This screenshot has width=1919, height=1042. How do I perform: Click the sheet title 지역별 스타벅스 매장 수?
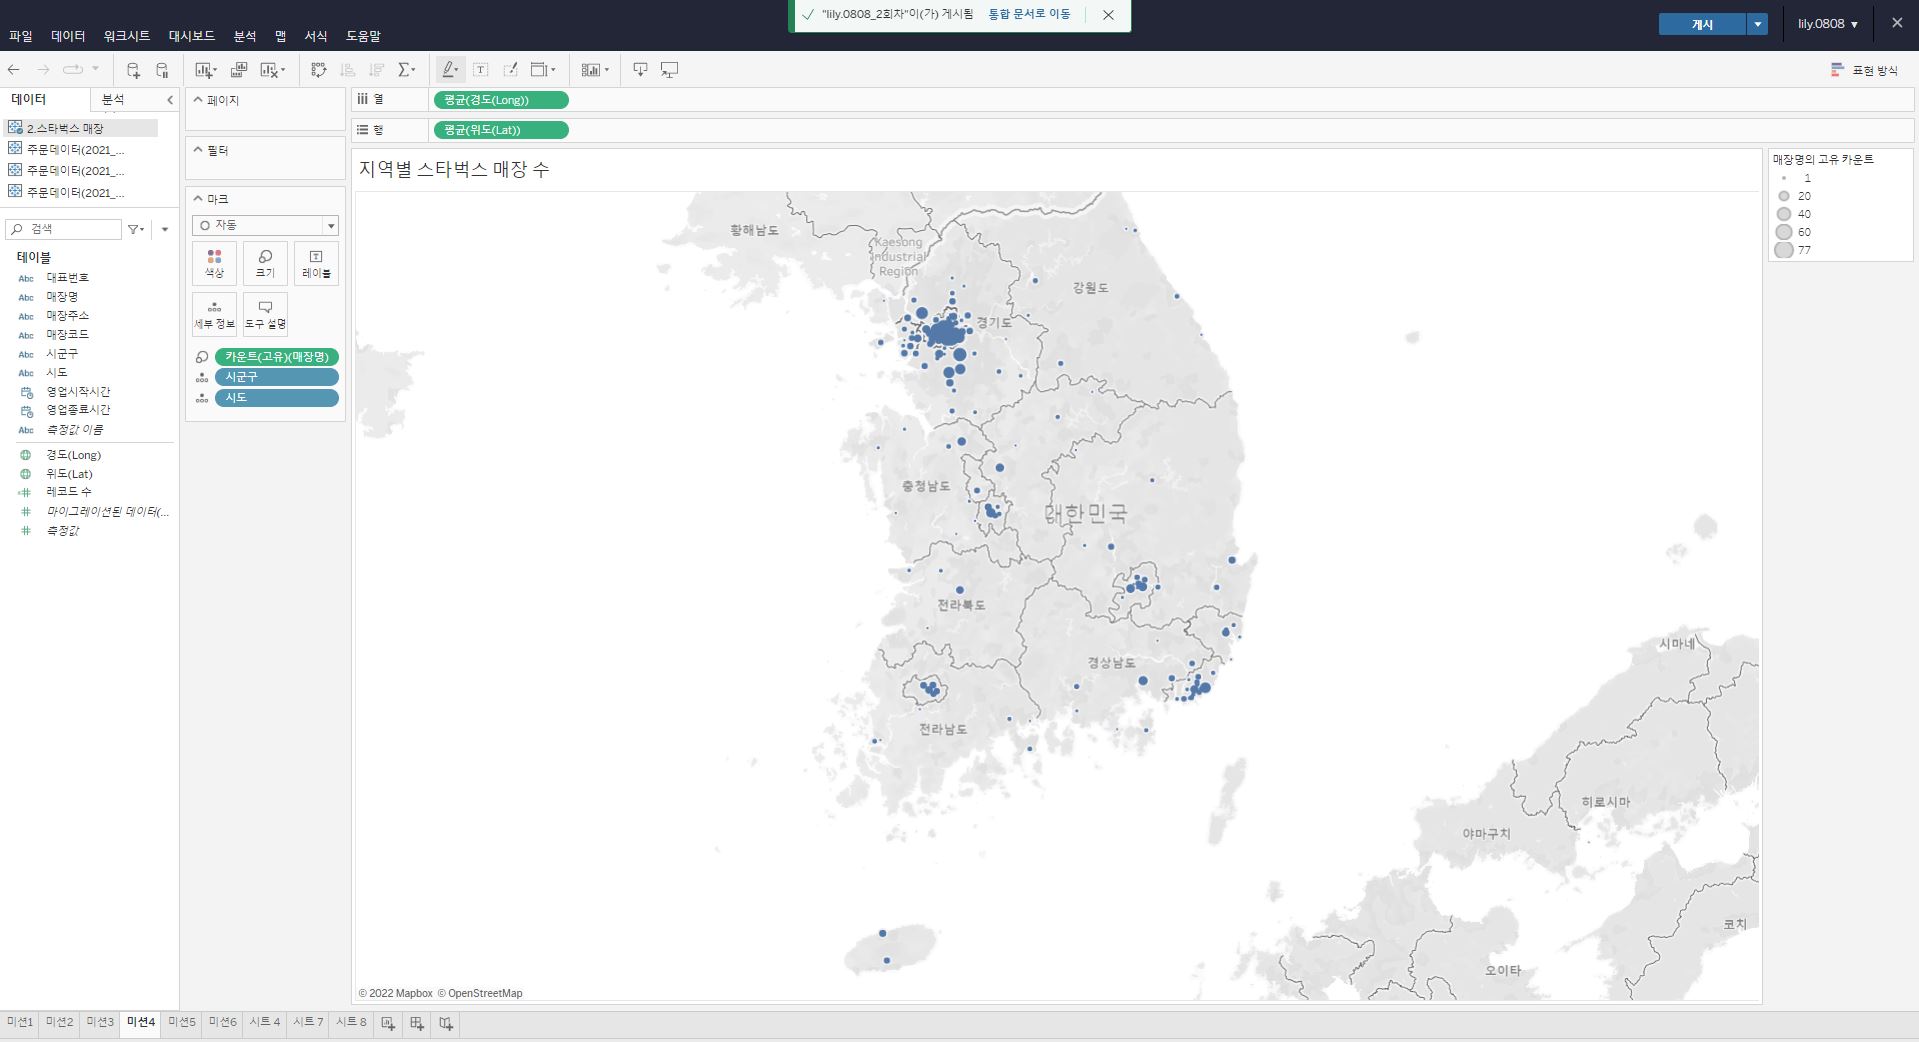tap(454, 169)
